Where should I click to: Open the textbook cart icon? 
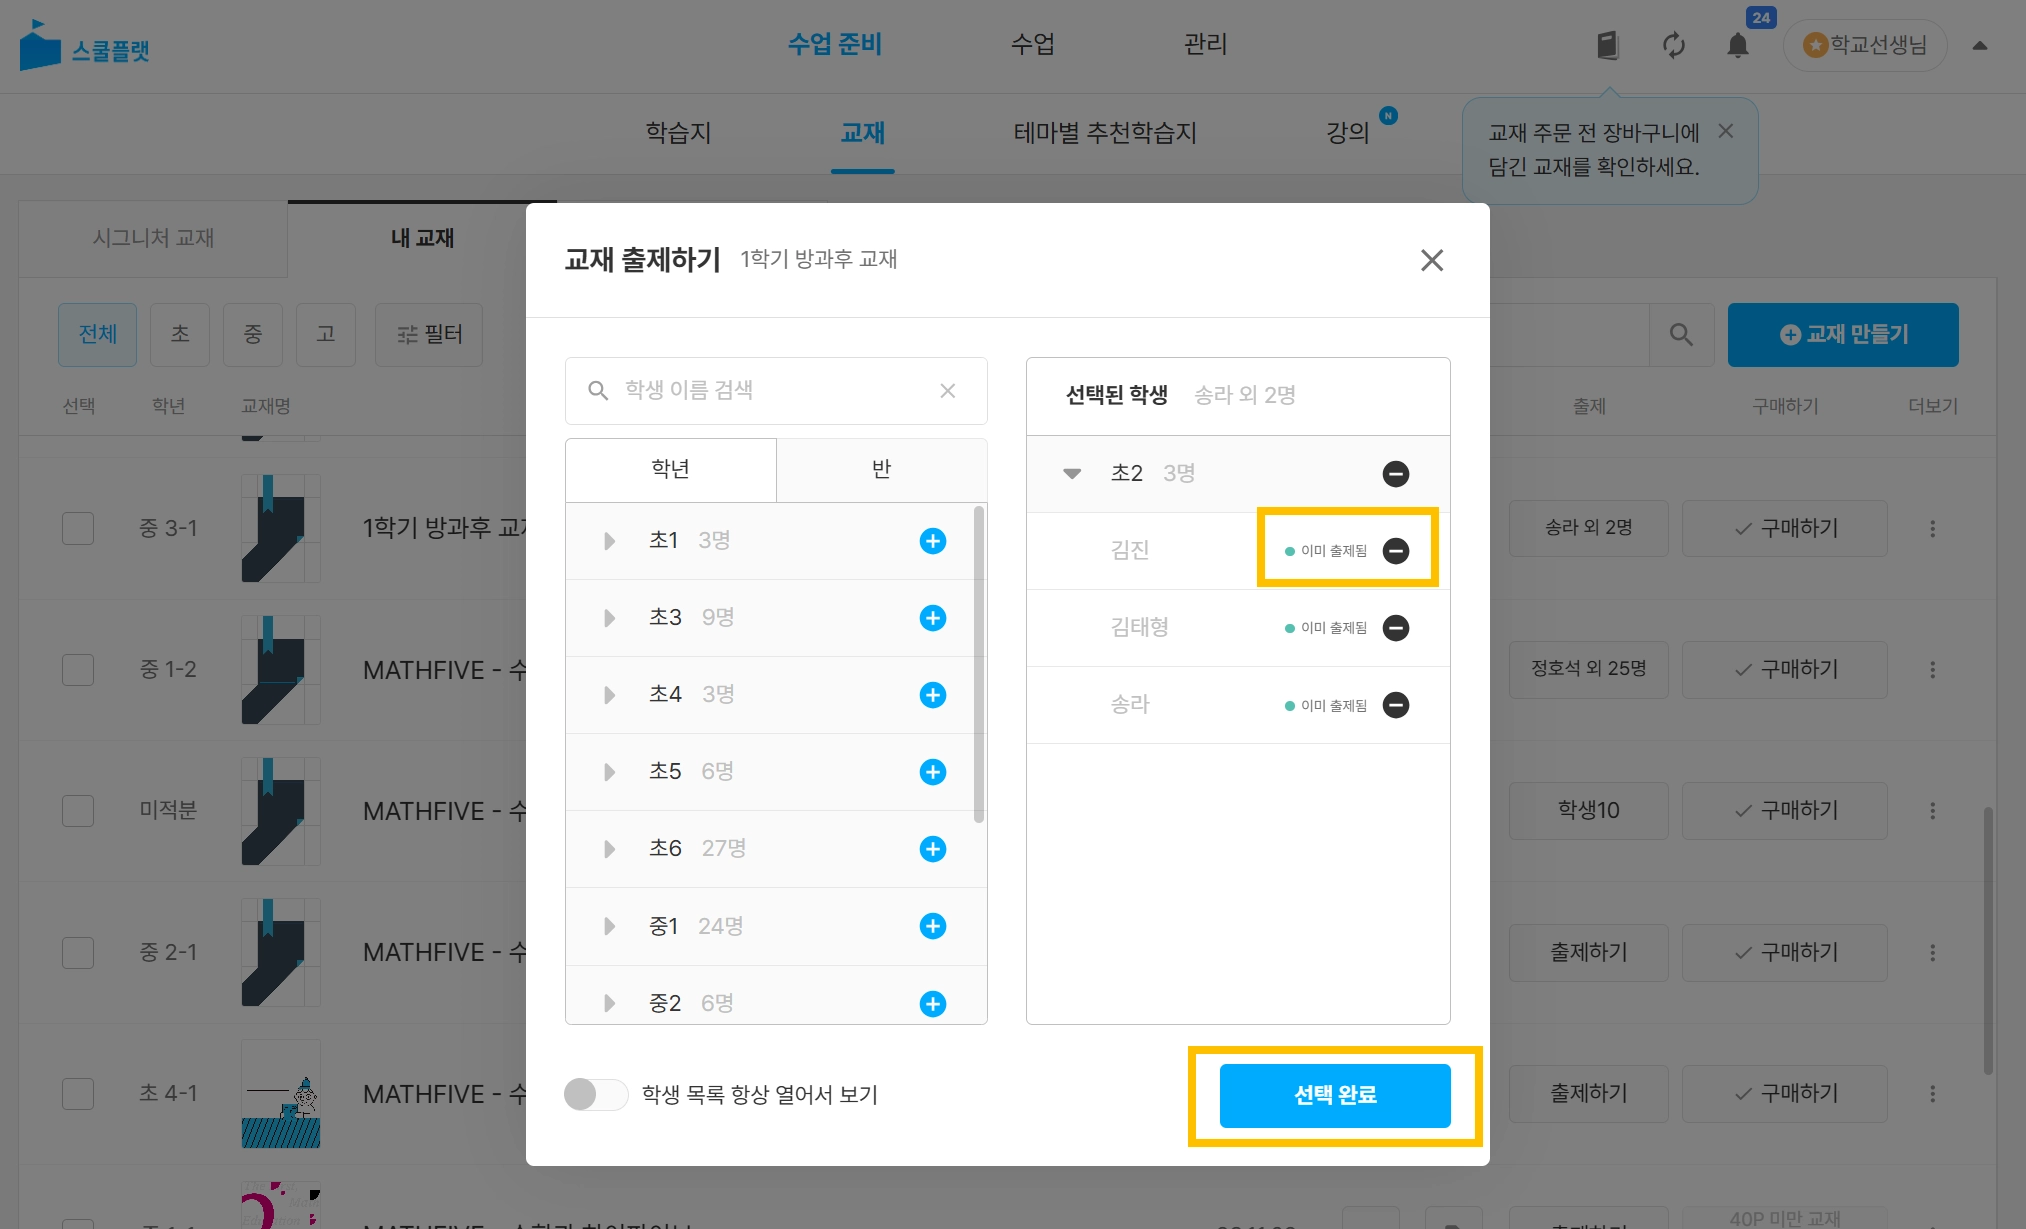tap(1607, 46)
